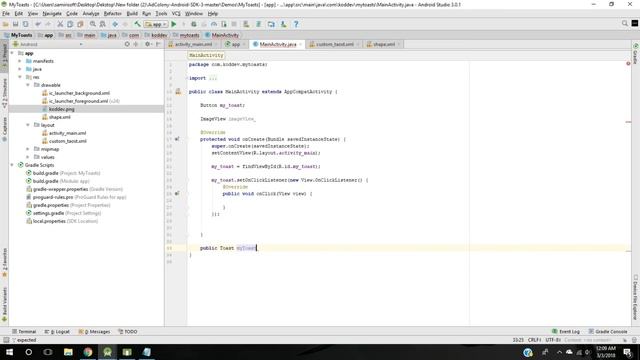Screen dimensions: 640x360
Task: Collapse the drawable folder node
Action: click(x=28, y=85)
